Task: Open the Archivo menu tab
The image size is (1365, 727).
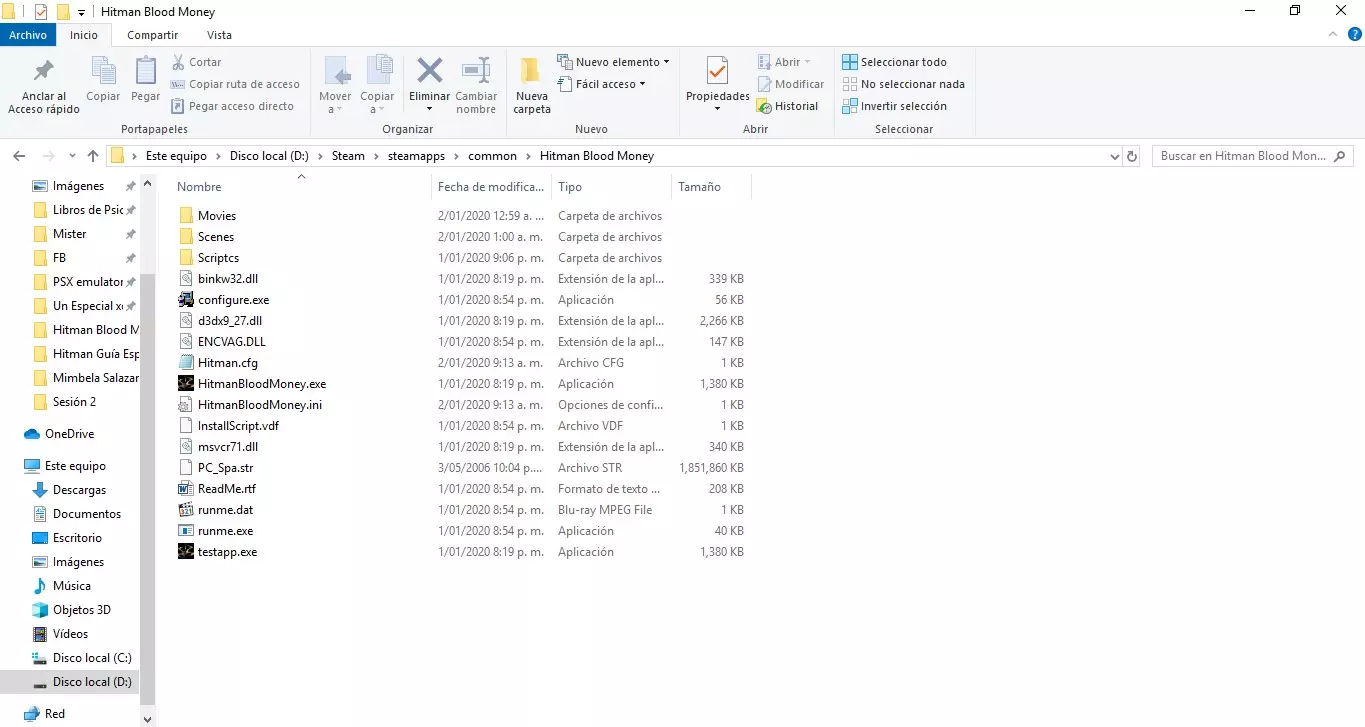Action: click(x=28, y=35)
